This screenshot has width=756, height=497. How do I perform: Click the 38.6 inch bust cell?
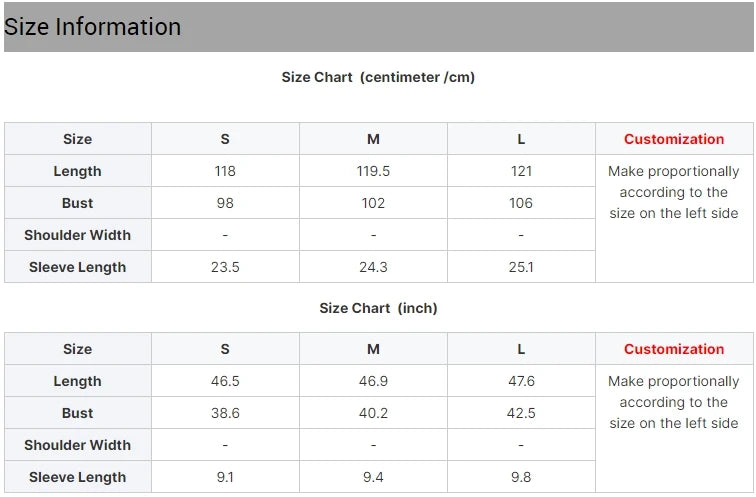click(x=225, y=413)
